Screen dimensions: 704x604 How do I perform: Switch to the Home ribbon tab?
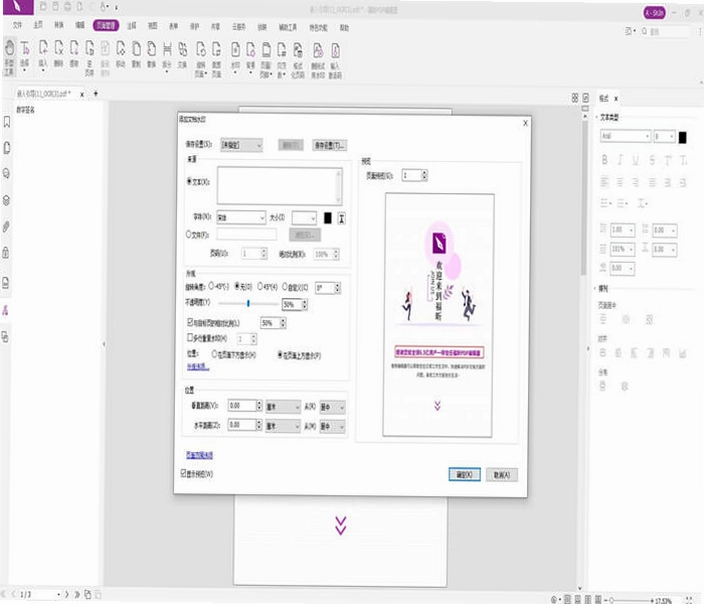click(x=38, y=25)
